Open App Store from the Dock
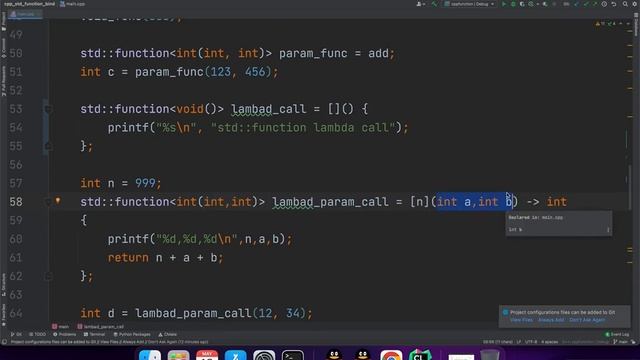640x360 pixels. tap(236, 355)
